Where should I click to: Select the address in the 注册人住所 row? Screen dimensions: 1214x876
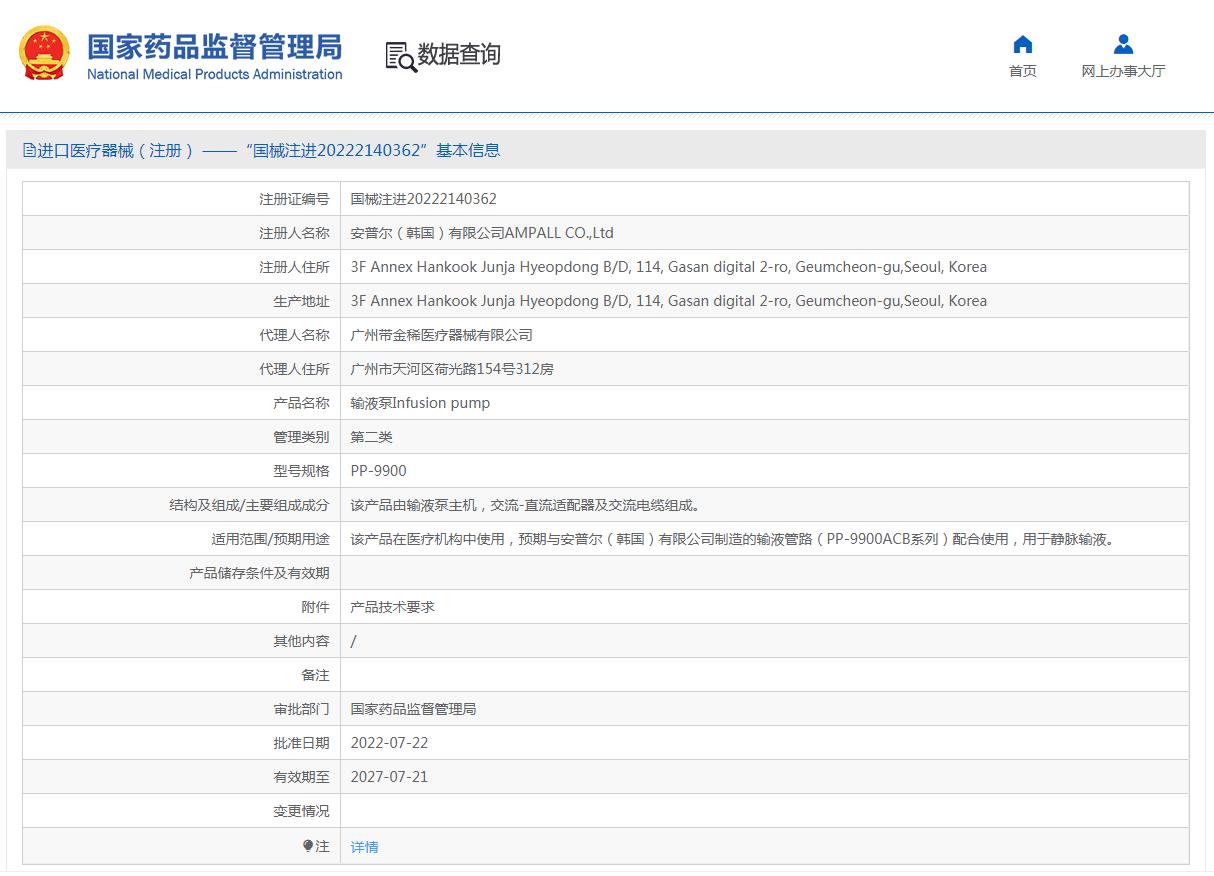pos(668,267)
